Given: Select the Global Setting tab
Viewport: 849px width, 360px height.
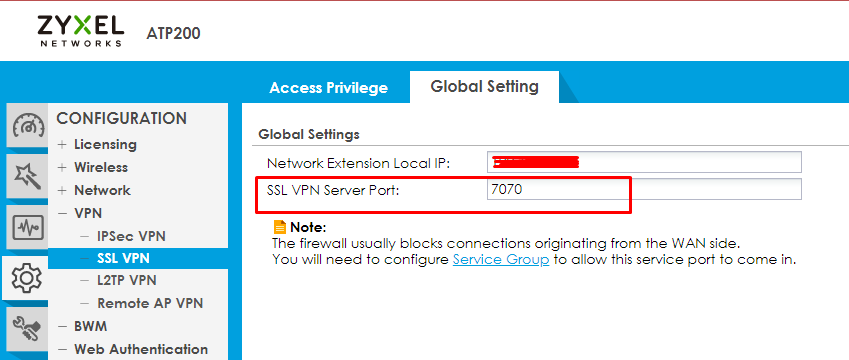Looking at the screenshot, I should click(484, 87).
